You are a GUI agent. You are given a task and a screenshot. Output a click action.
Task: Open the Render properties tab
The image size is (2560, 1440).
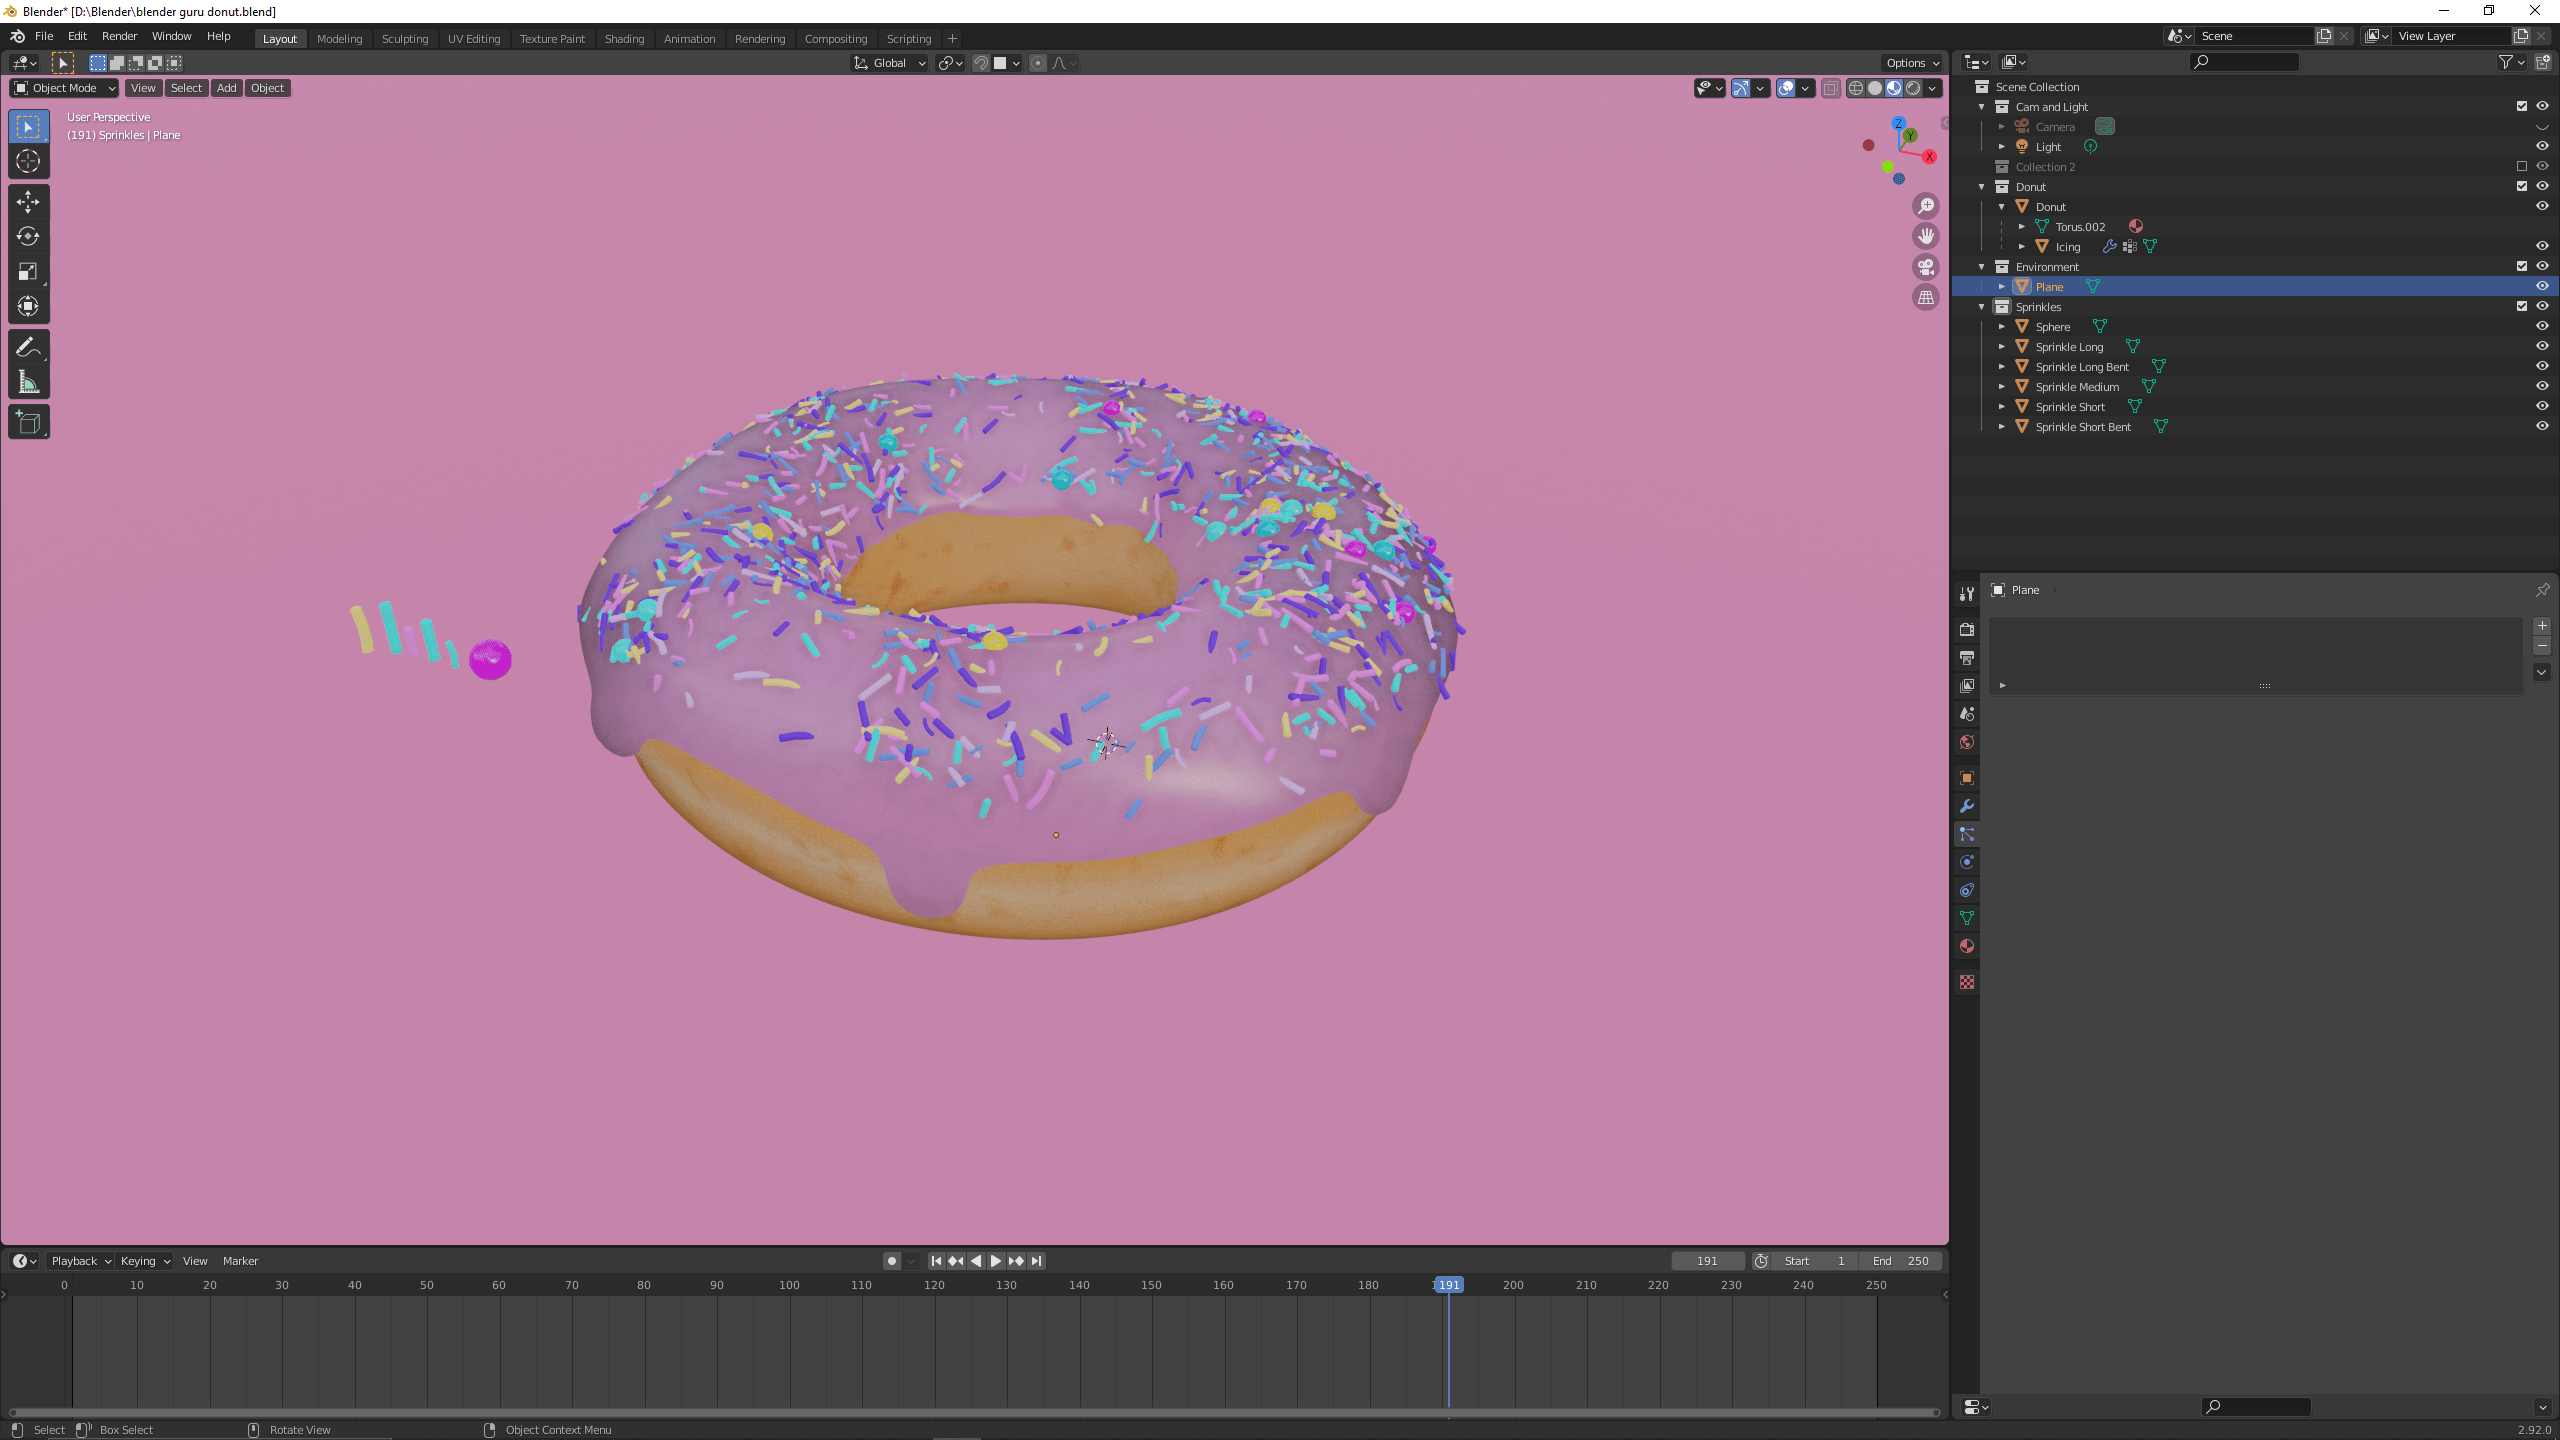tap(1967, 629)
